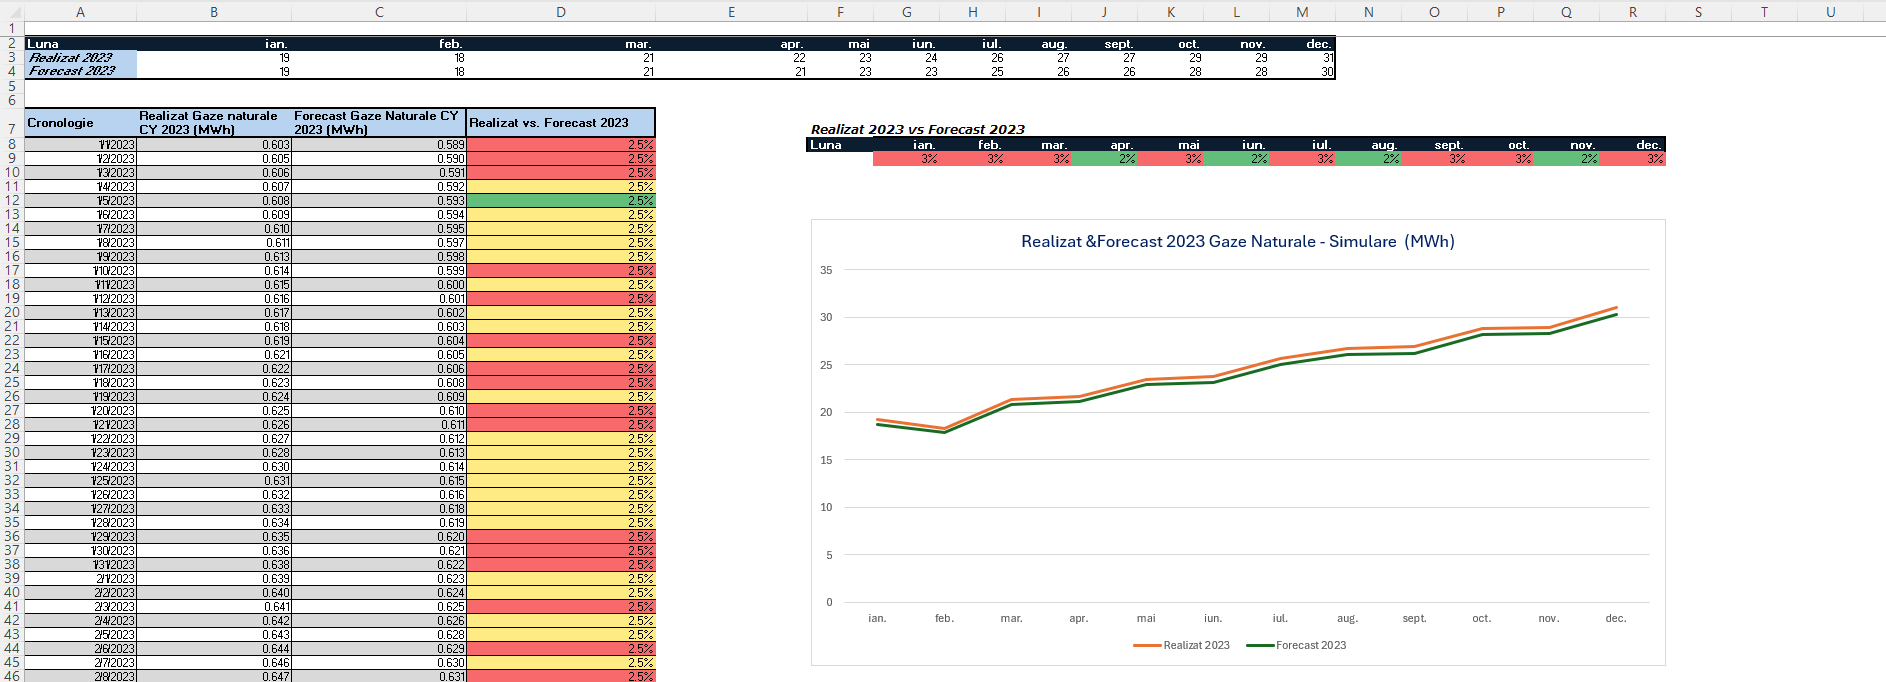Click the 'Realizat 2023 vs Forecast 2023' table title

click(917, 130)
